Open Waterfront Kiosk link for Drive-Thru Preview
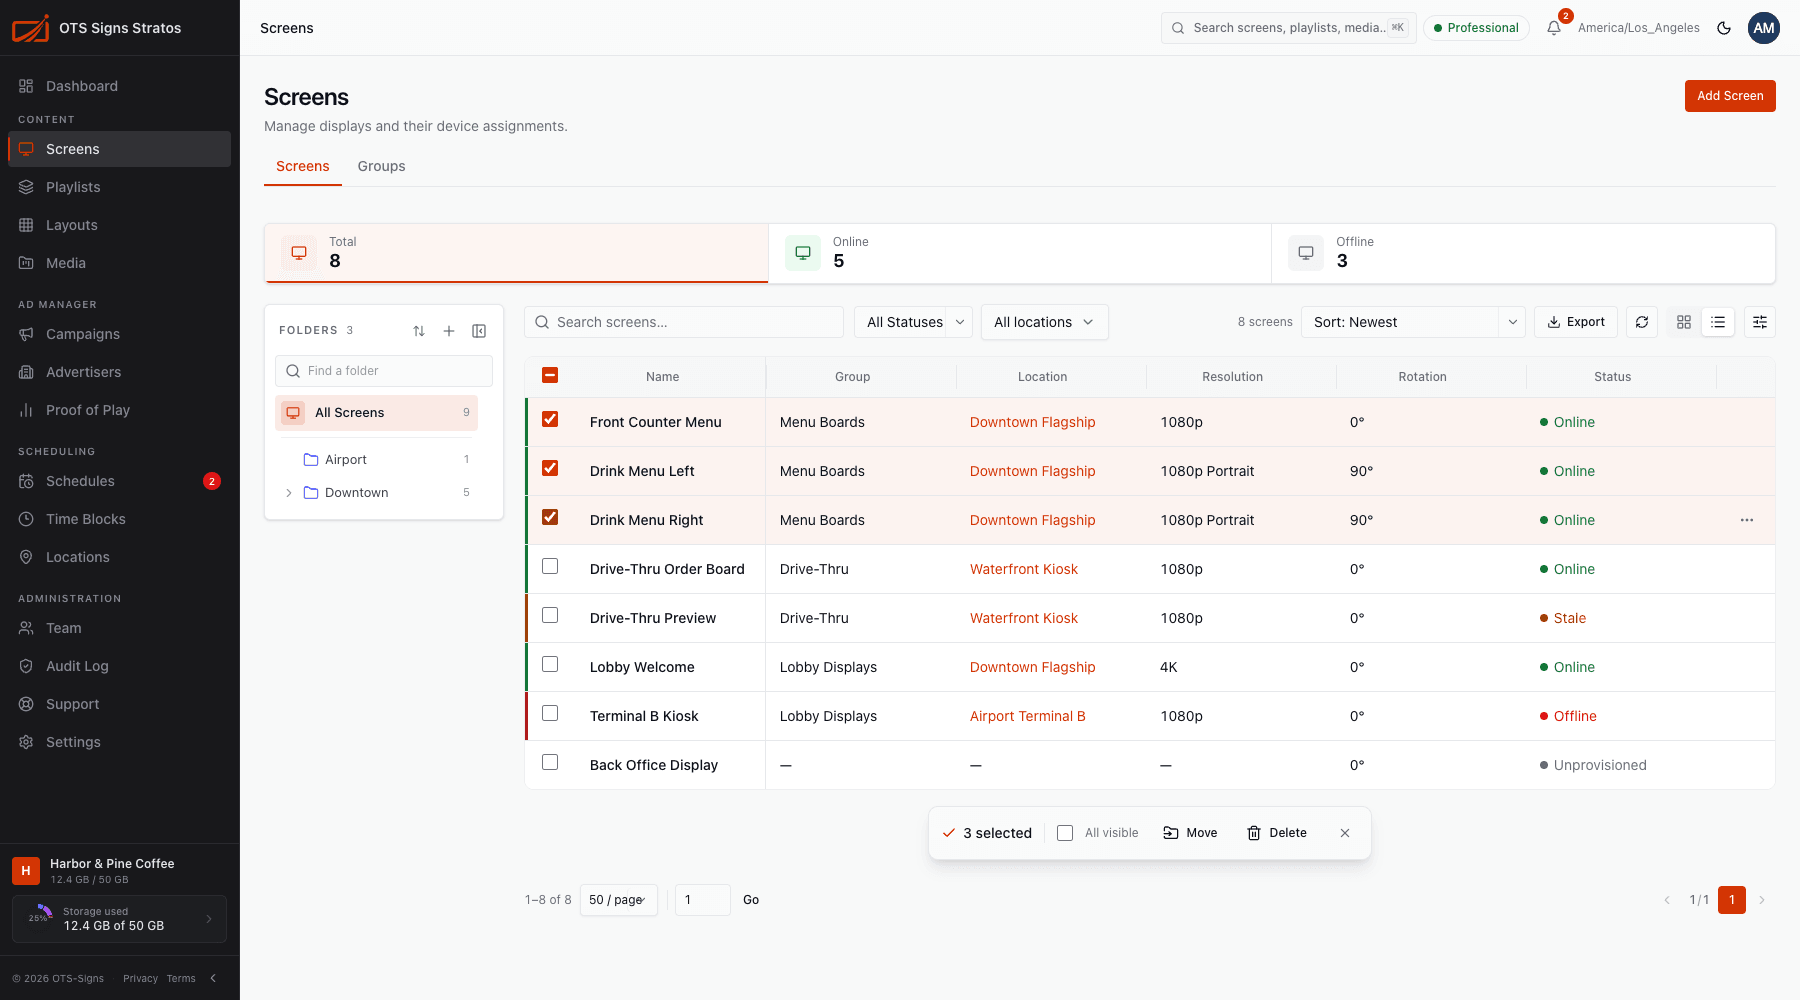This screenshot has width=1800, height=1000. coord(1024,618)
